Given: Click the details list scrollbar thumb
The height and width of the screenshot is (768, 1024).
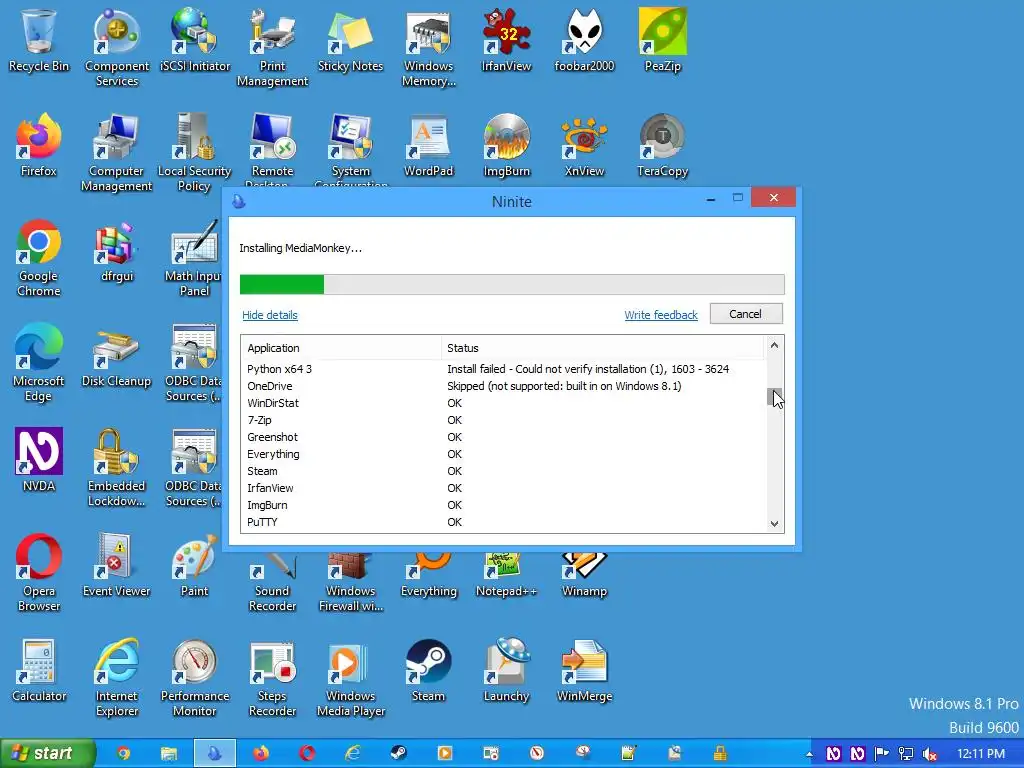Looking at the screenshot, I should (x=775, y=396).
